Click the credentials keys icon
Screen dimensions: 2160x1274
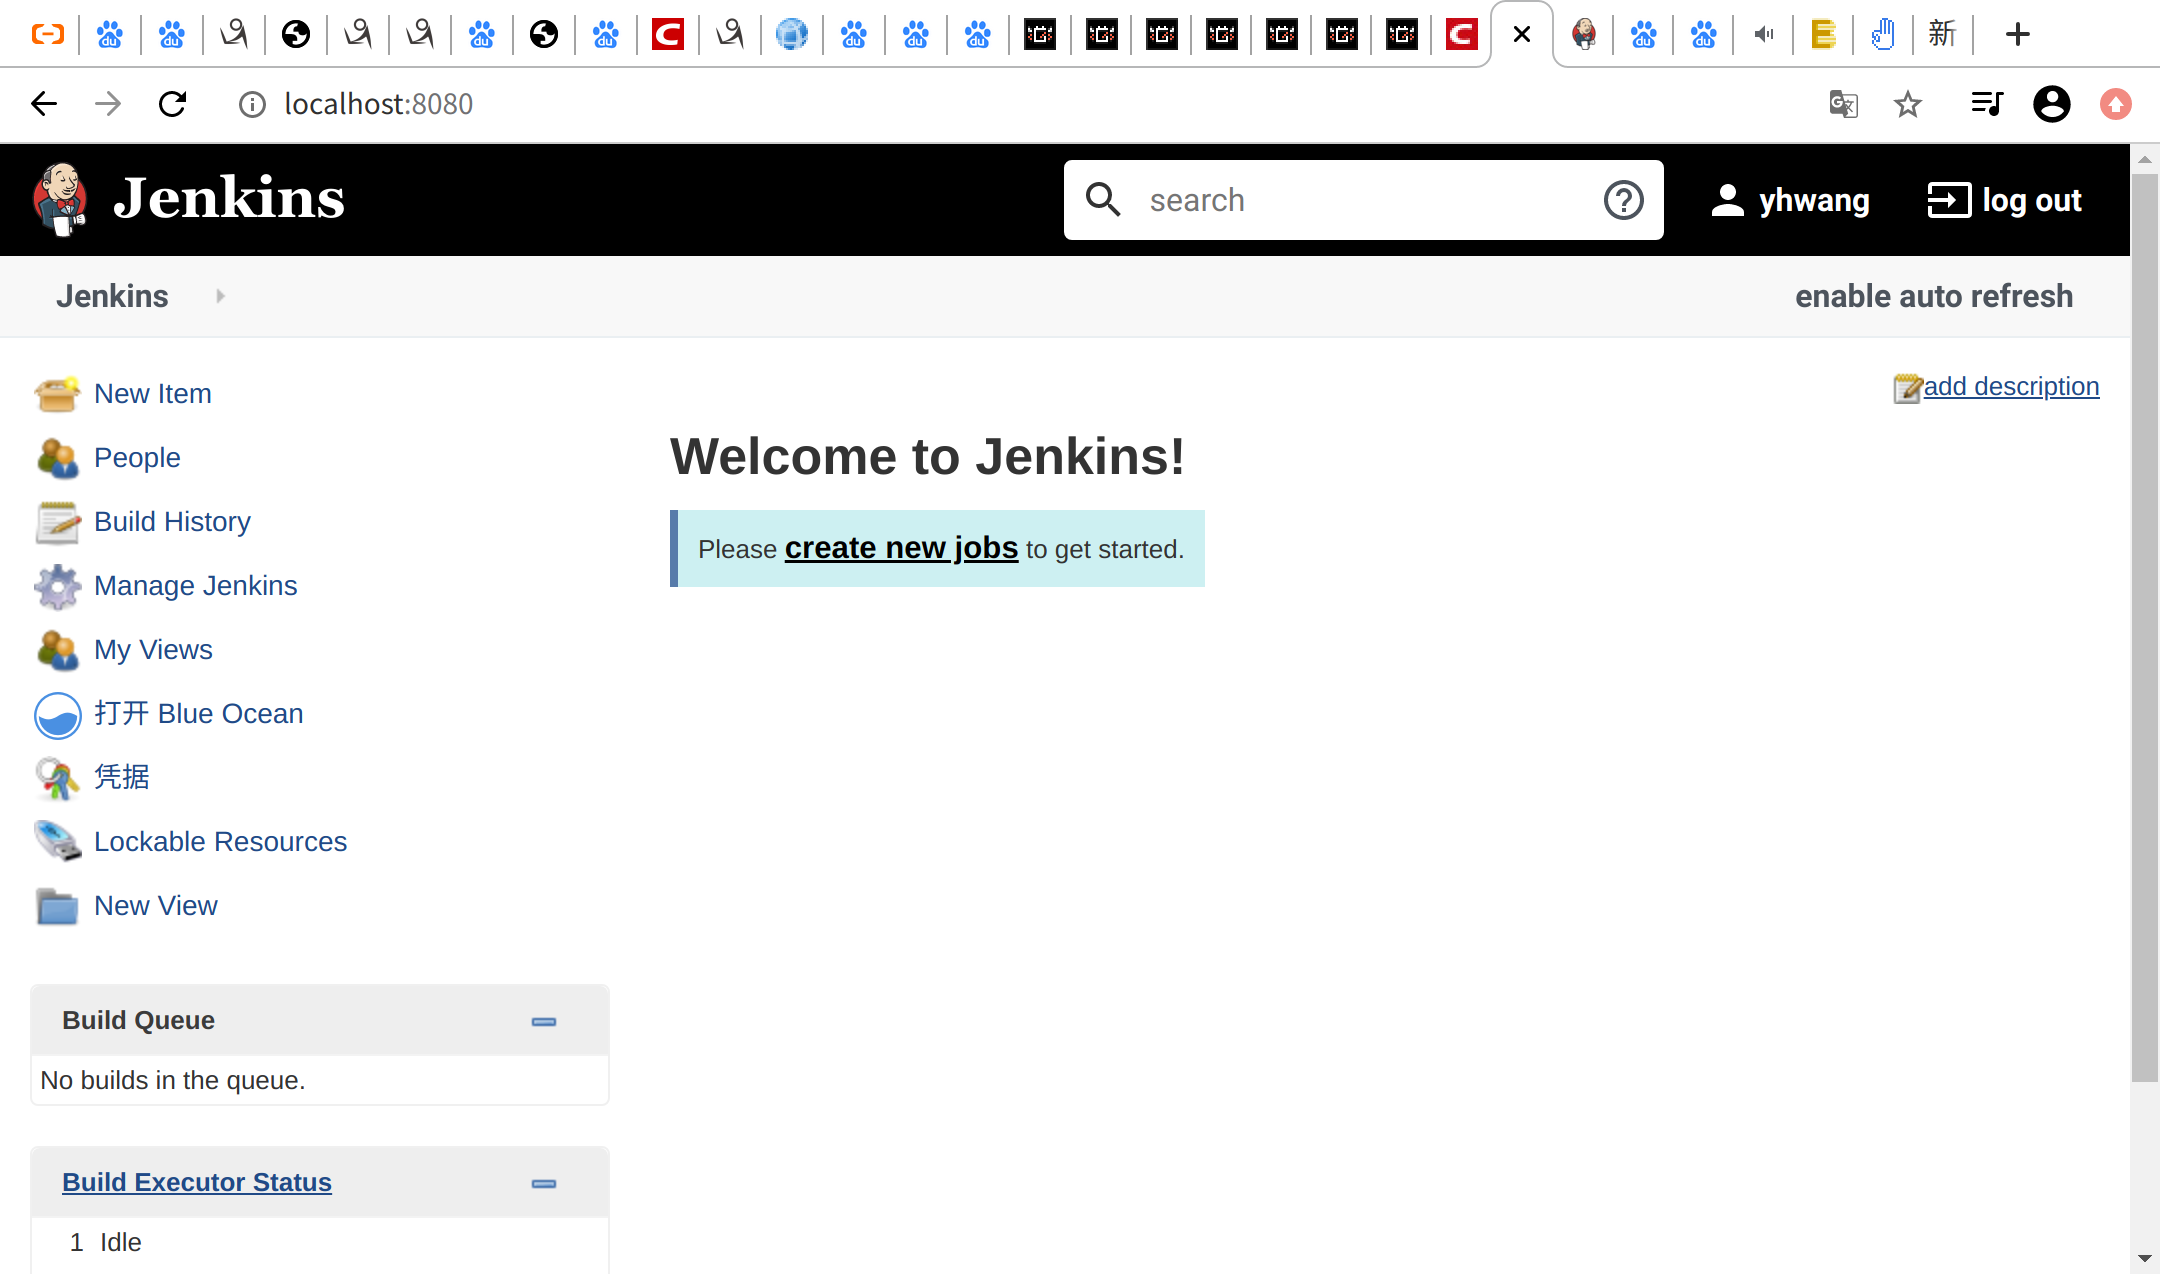[57, 778]
